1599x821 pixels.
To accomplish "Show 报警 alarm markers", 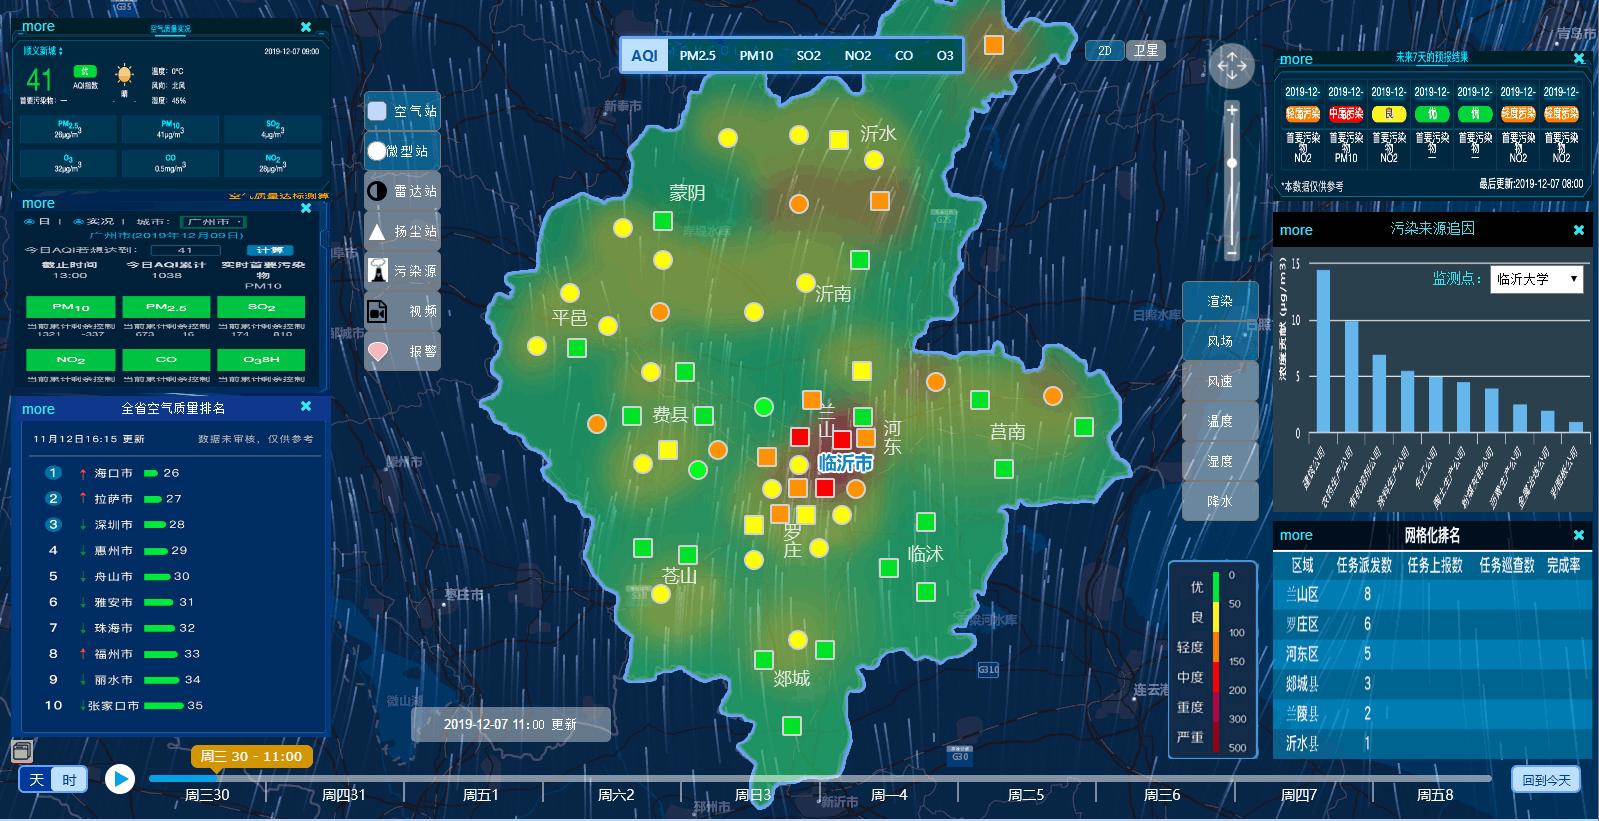I will pos(402,351).
